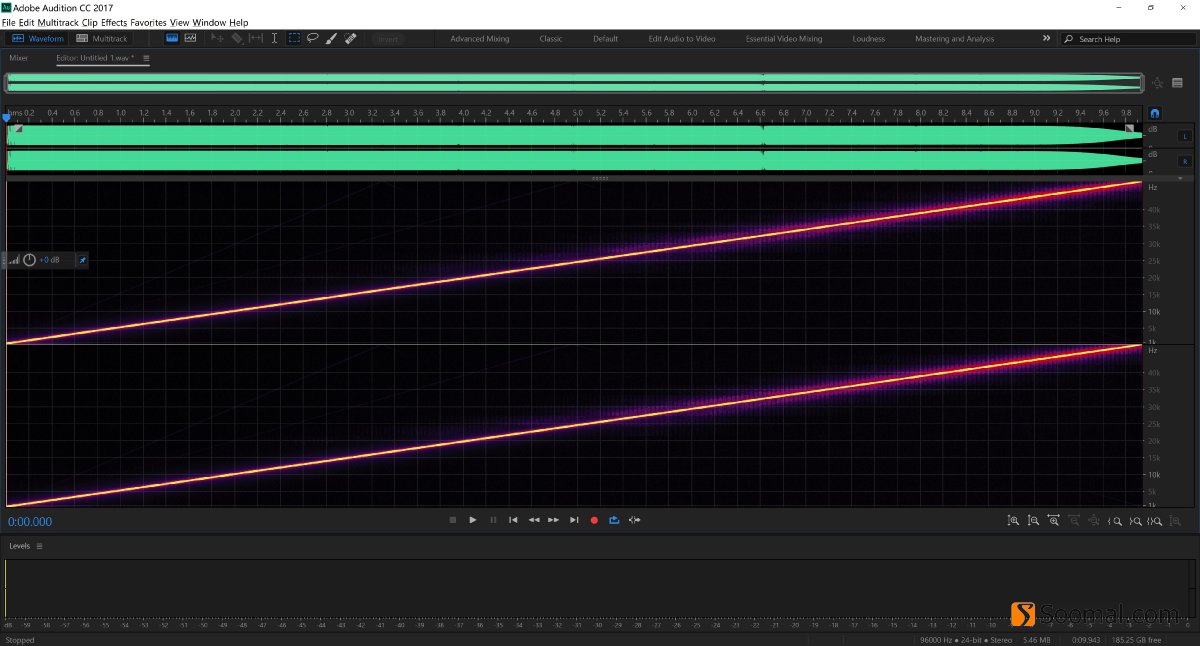Screen dimensions: 1200x646
Task: Click the list icon beside the overview
Action: tap(1178, 83)
